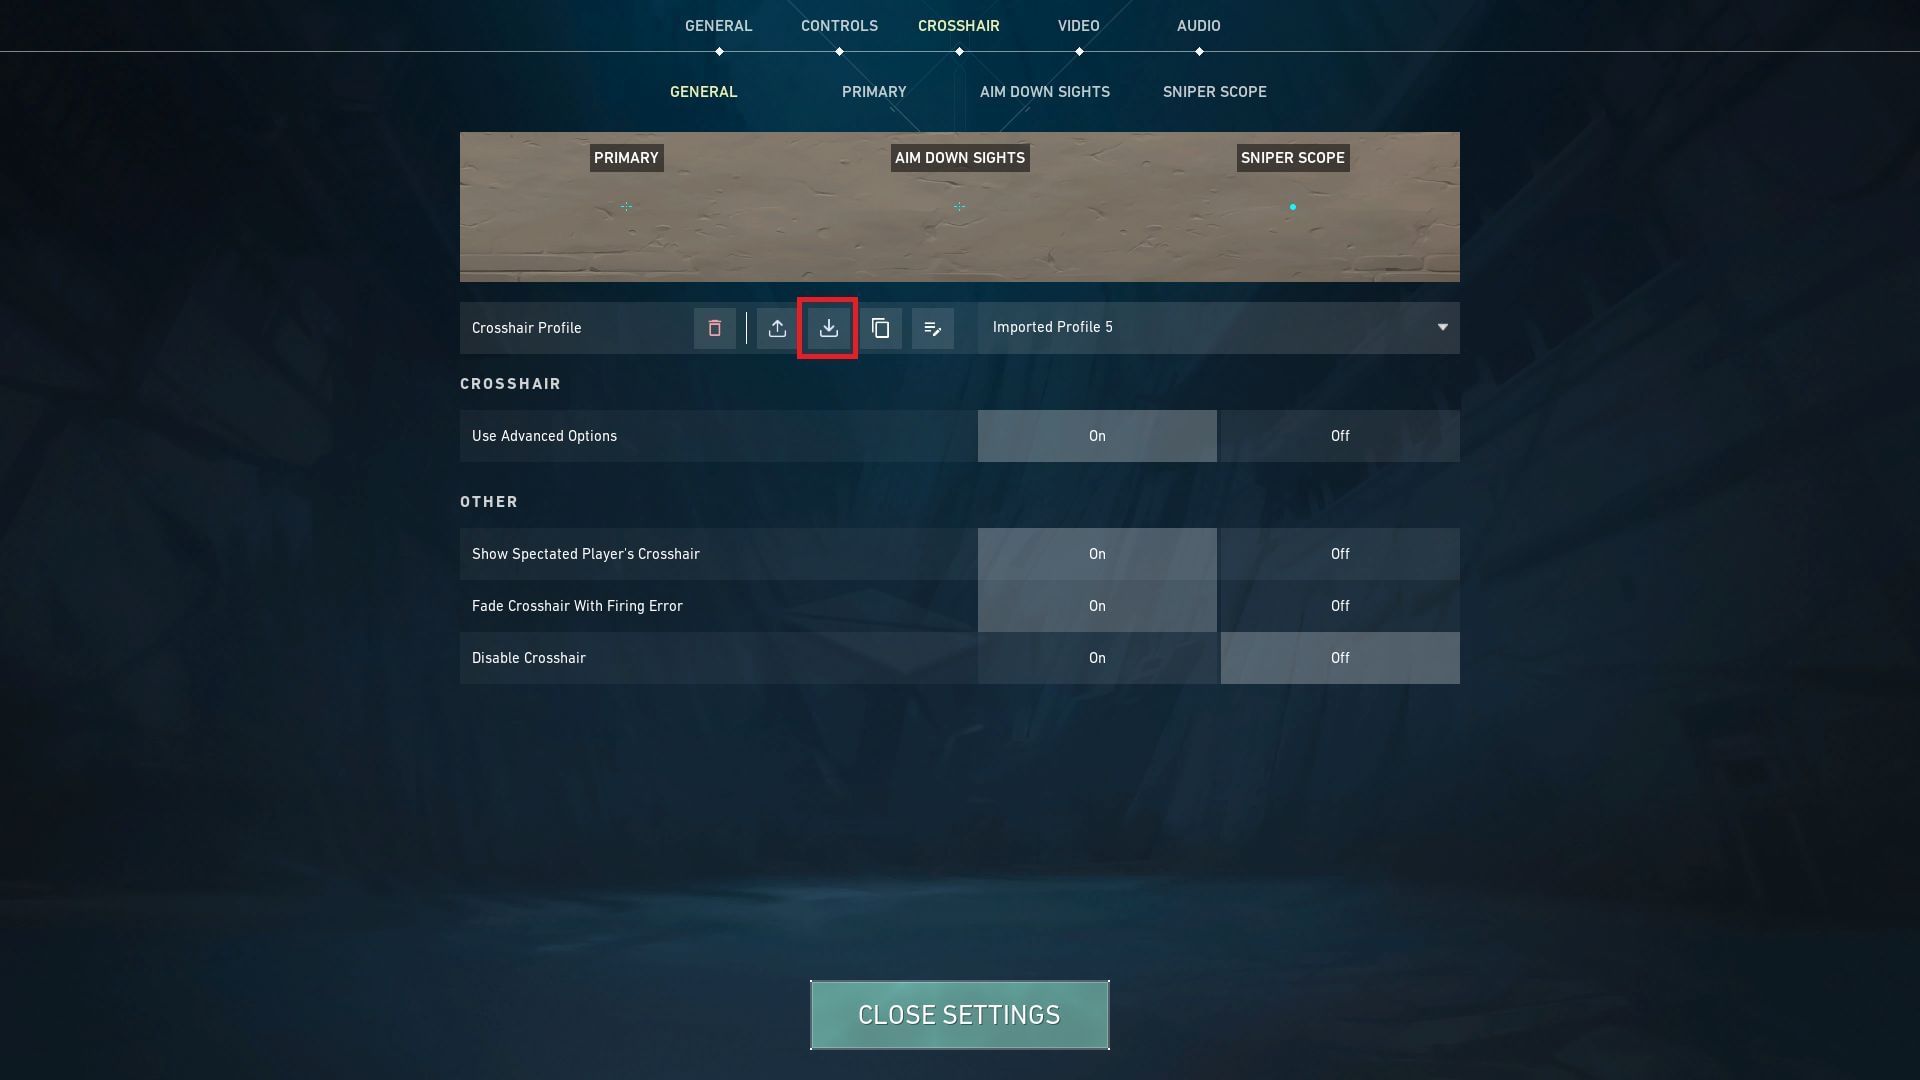The height and width of the screenshot is (1080, 1920).
Task: Click the AIM DOWN SIGHTS preview crosshair
Action: [x=959, y=207]
